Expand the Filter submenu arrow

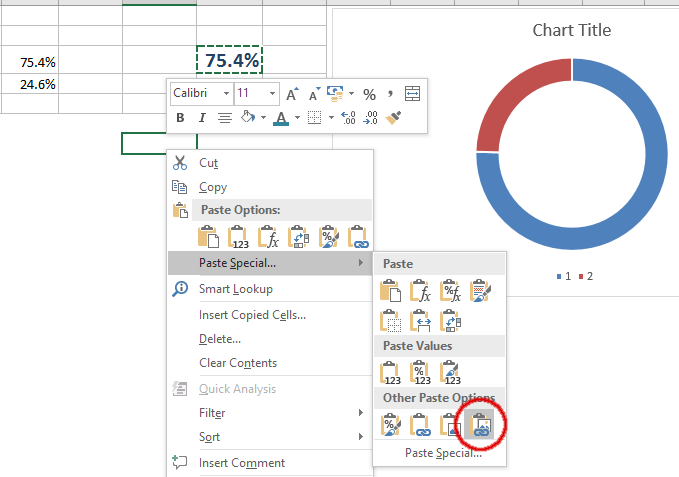pos(360,413)
